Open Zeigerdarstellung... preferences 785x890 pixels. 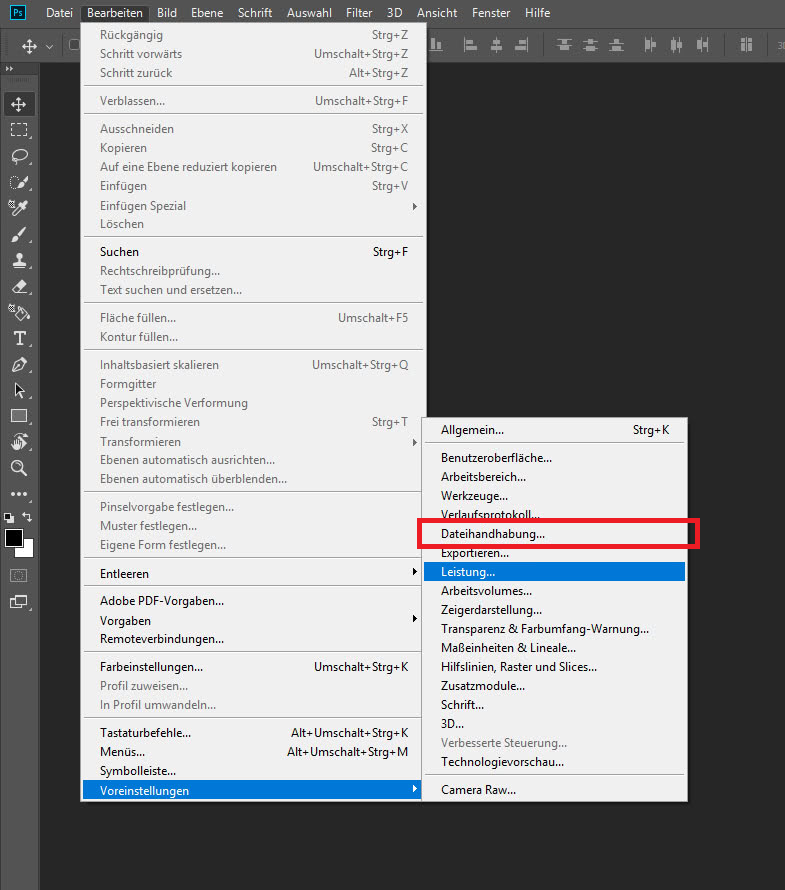click(x=555, y=610)
